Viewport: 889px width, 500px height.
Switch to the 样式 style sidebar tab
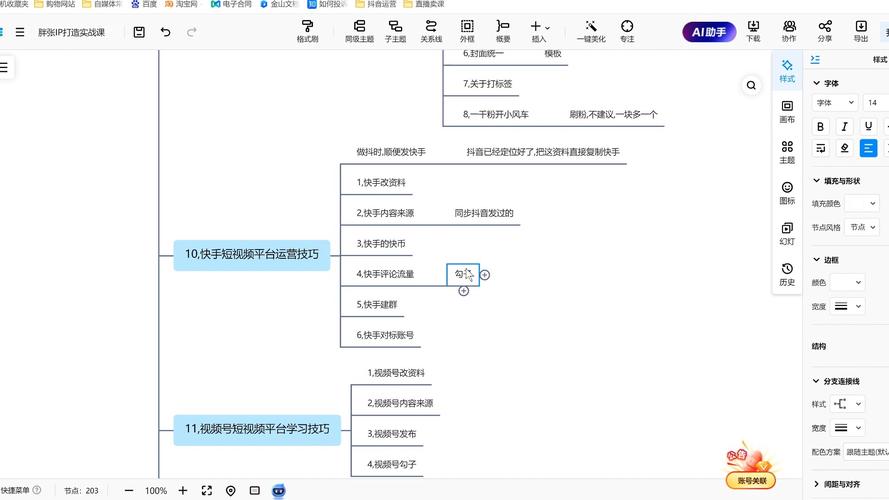[787, 71]
